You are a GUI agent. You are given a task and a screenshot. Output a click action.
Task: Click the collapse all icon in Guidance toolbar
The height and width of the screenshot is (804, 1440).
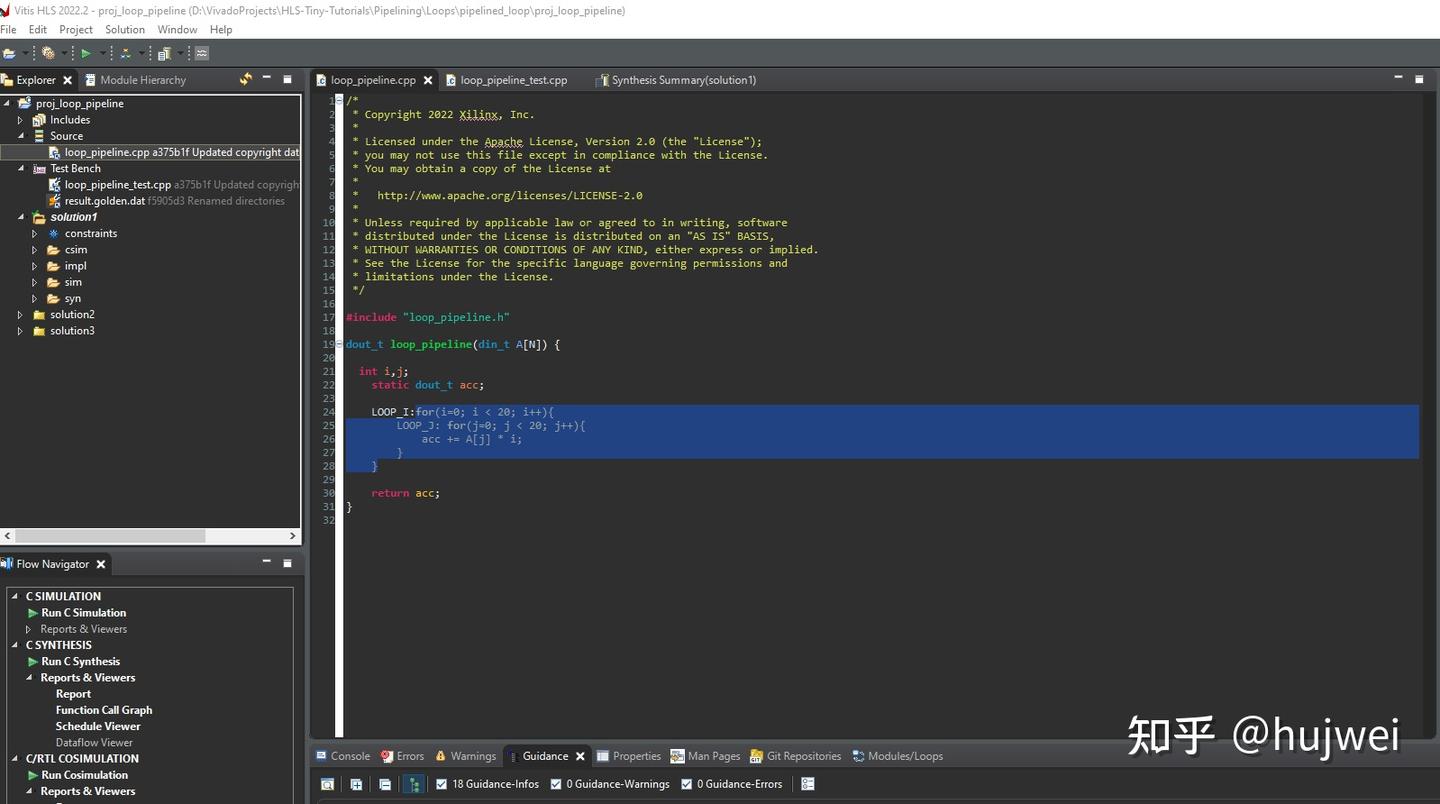coord(385,784)
